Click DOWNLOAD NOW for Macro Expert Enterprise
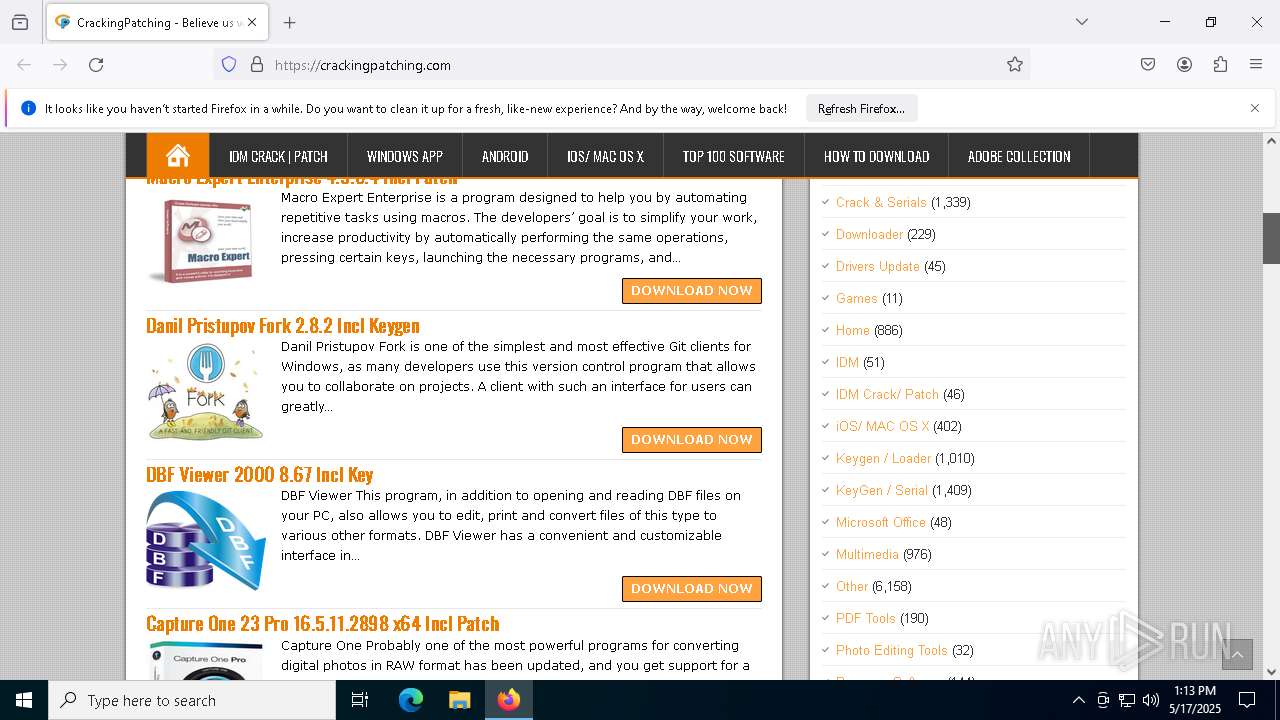 point(692,290)
